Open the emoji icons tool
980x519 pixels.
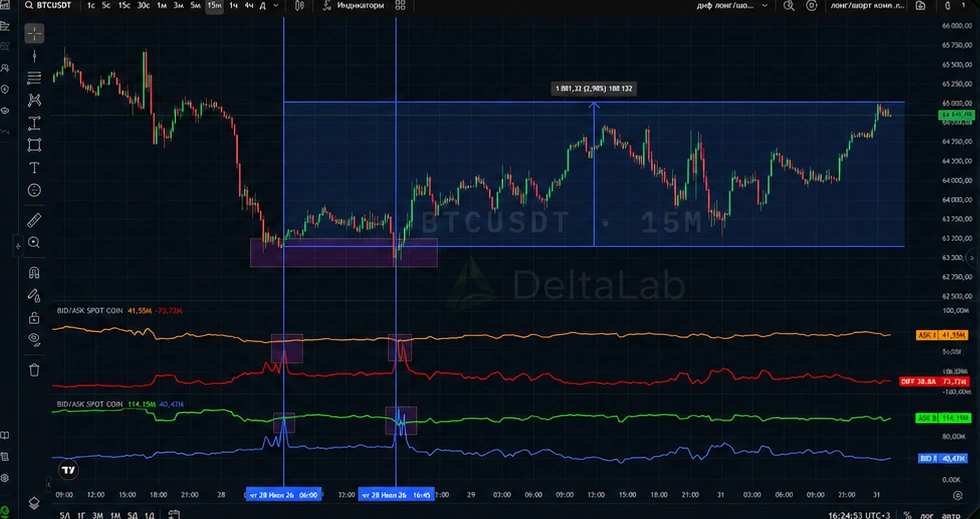[34, 190]
